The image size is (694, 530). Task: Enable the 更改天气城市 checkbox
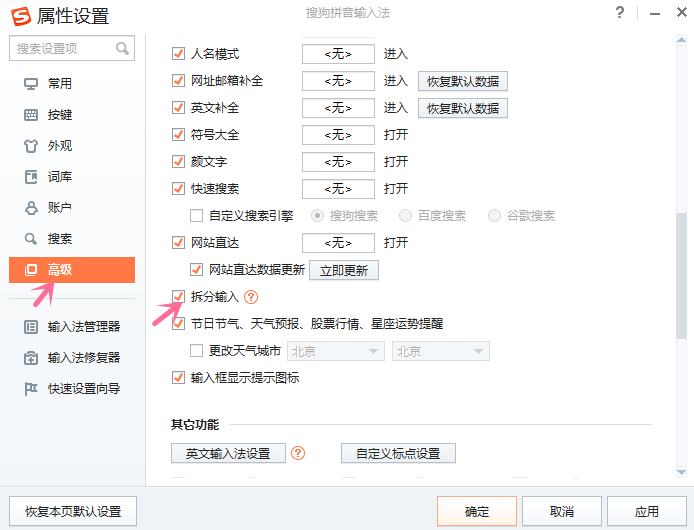(197, 351)
